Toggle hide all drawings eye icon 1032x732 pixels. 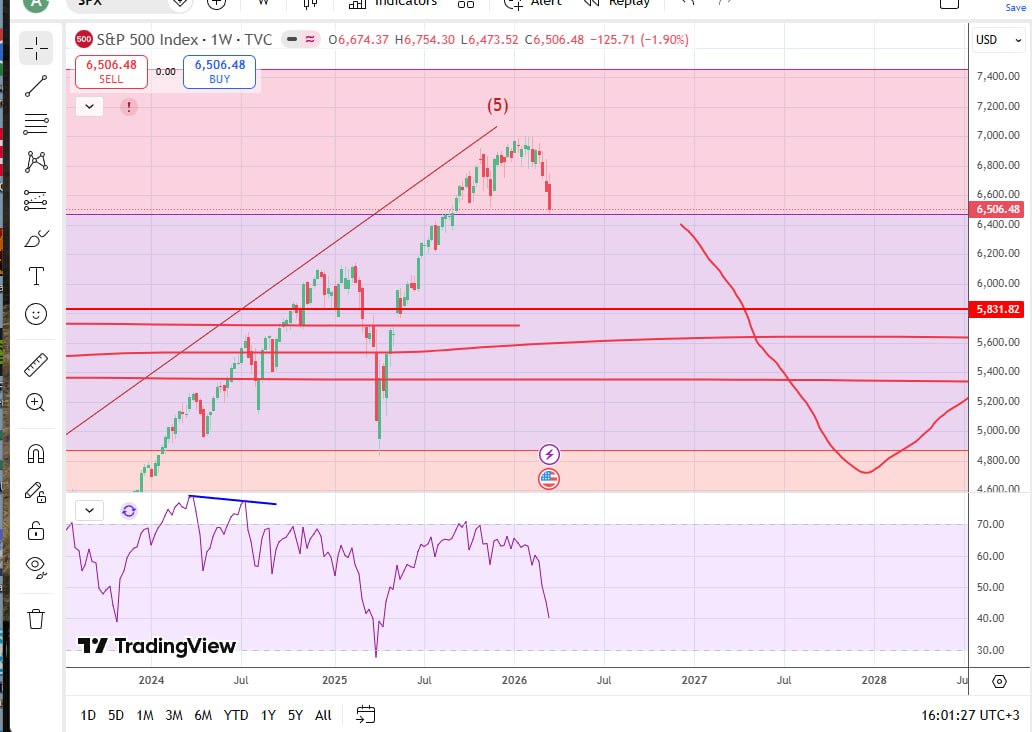click(x=36, y=567)
